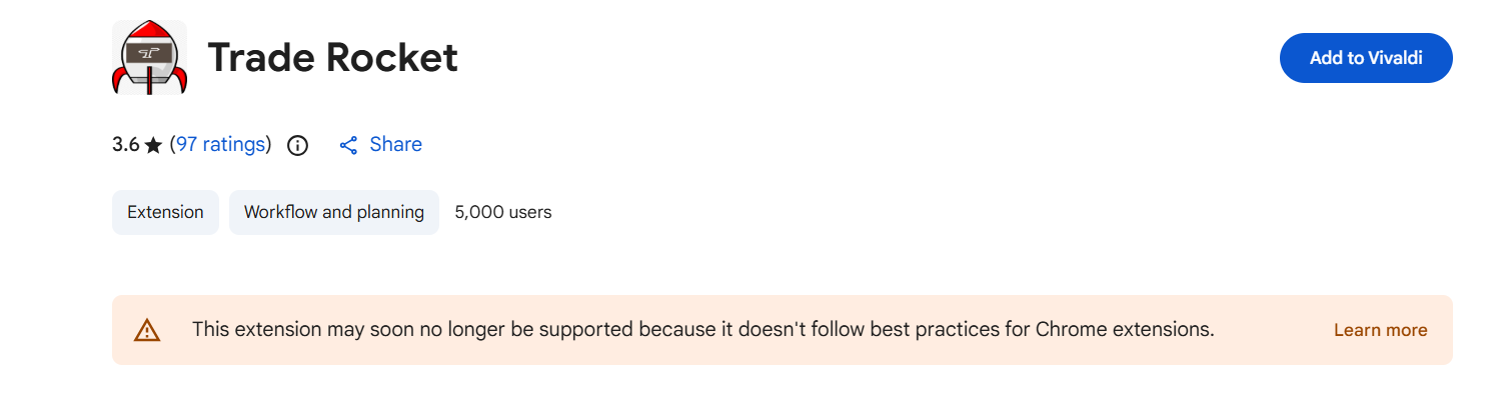Click the Trade Rocket rocket logo
Screen dimensions: 1489x409
pos(149,58)
